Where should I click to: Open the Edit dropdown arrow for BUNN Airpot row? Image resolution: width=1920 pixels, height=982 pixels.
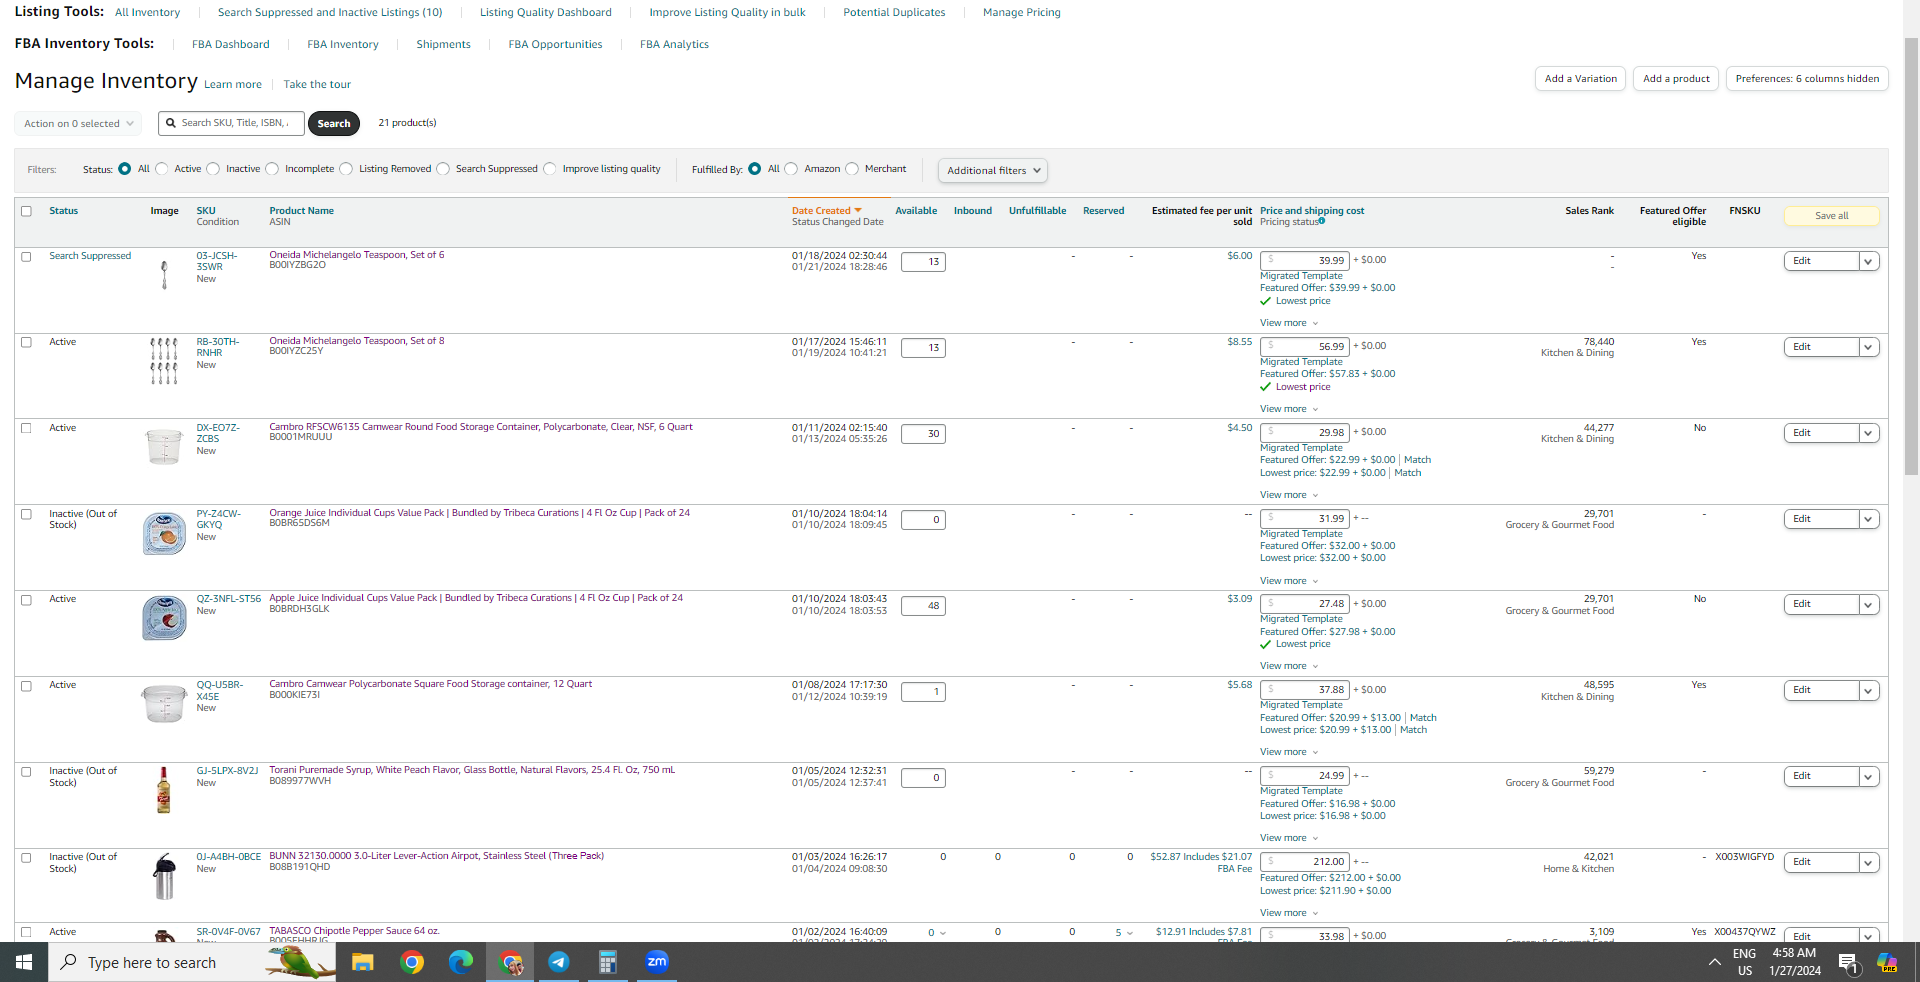(1868, 862)
